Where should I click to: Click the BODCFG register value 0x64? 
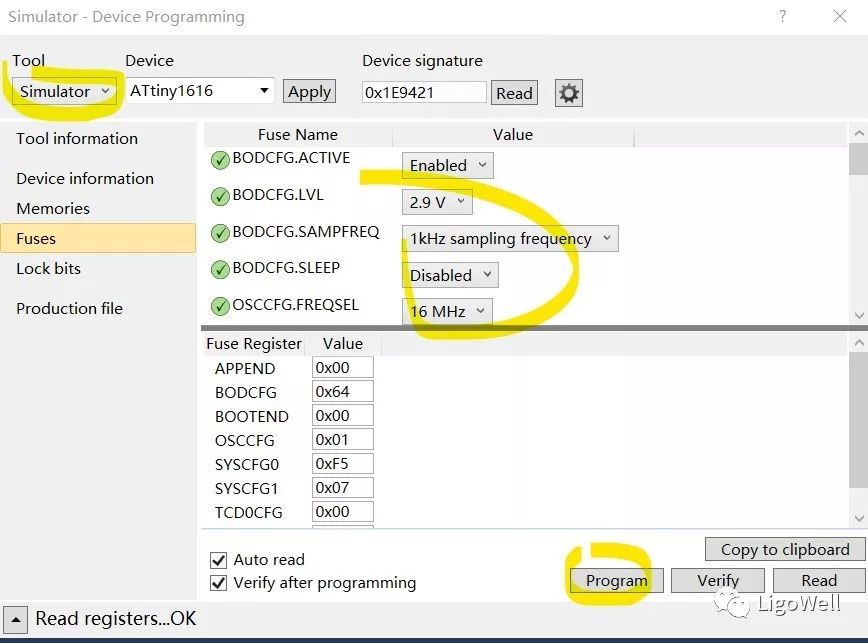click(x=343, y=392)
